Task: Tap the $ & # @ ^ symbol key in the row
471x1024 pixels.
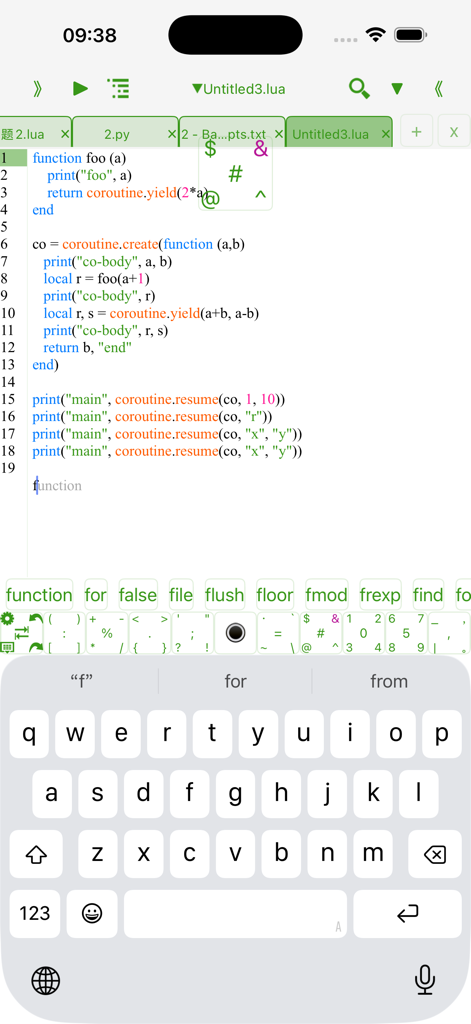Action: (321, 633)
